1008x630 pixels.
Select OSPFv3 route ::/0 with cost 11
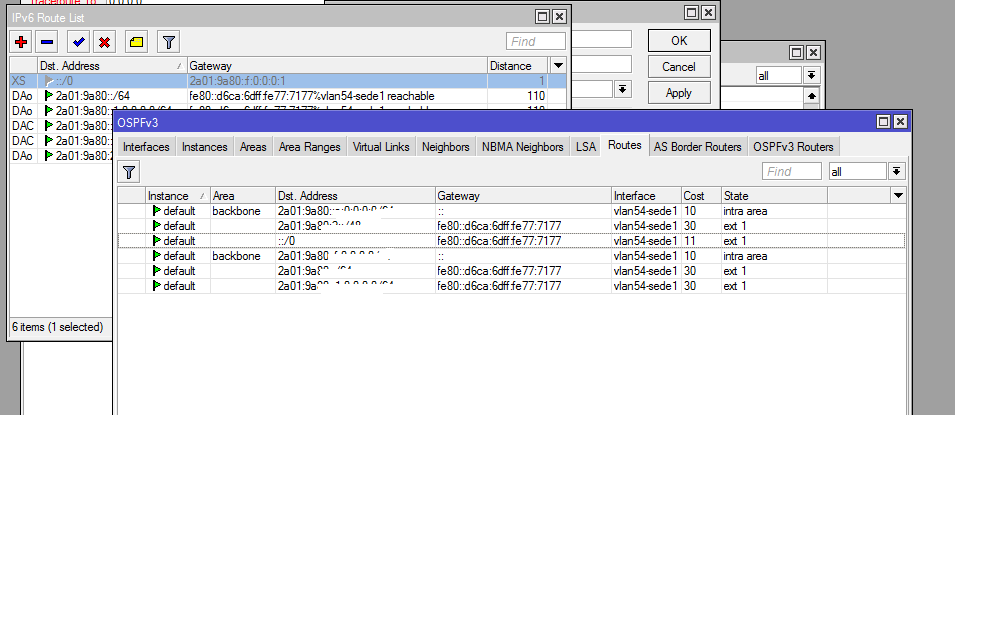511,240
